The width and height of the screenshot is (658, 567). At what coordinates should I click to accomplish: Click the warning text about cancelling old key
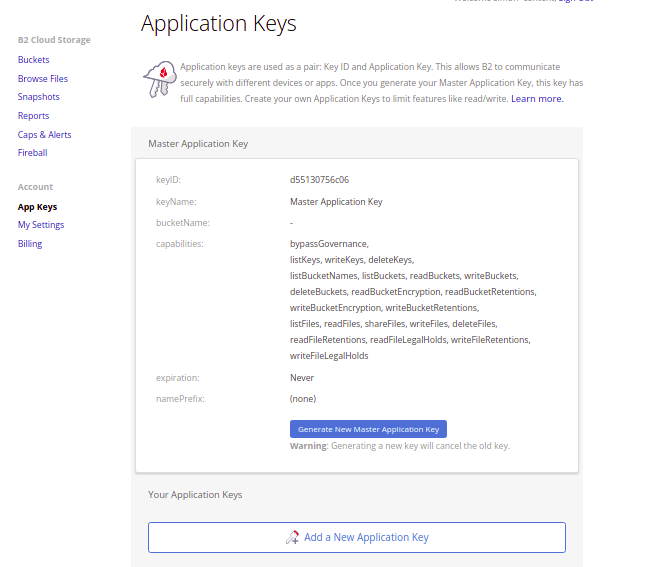[x=400, y=446]
